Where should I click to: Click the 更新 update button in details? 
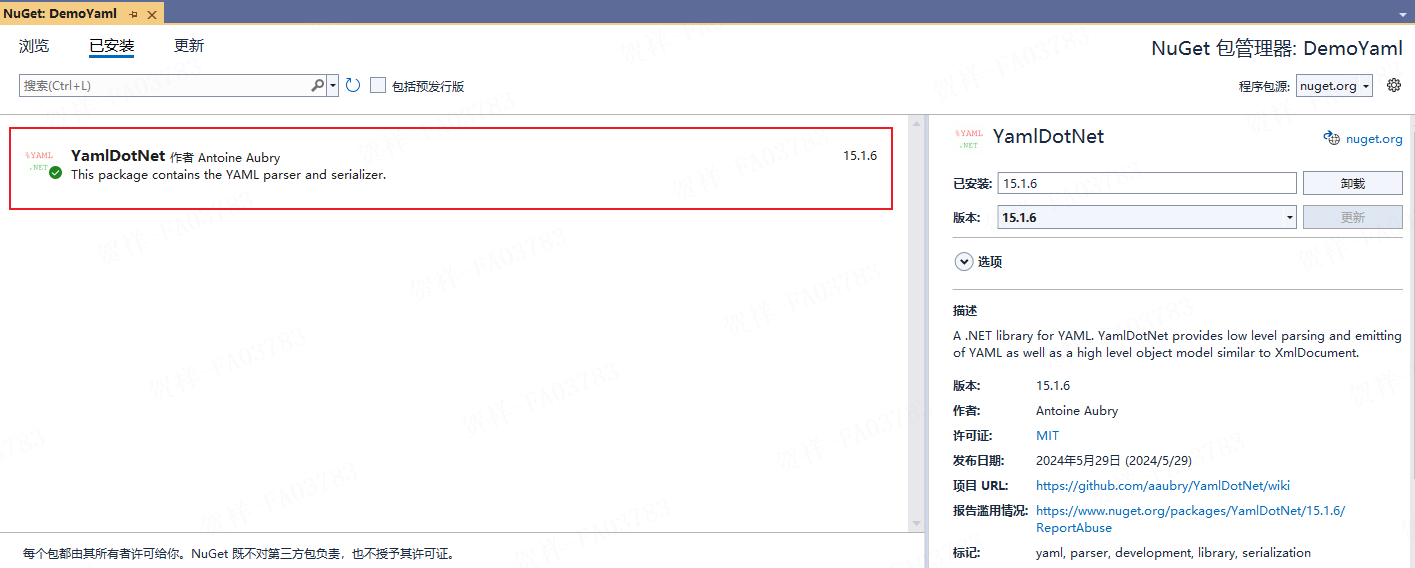(x=1353, y=217)
